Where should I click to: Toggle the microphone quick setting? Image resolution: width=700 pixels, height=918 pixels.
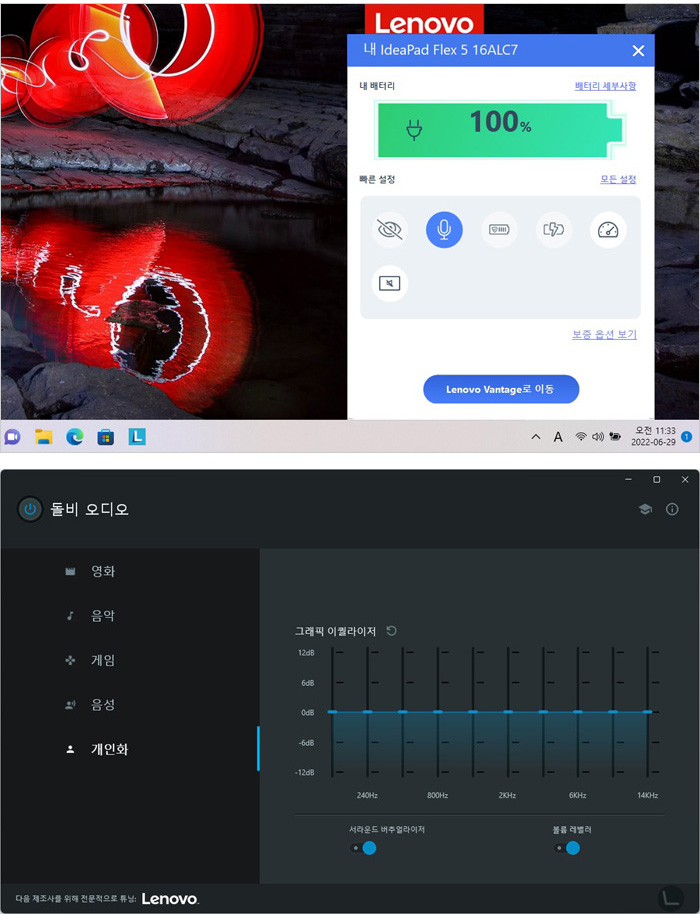click(444, 230)
